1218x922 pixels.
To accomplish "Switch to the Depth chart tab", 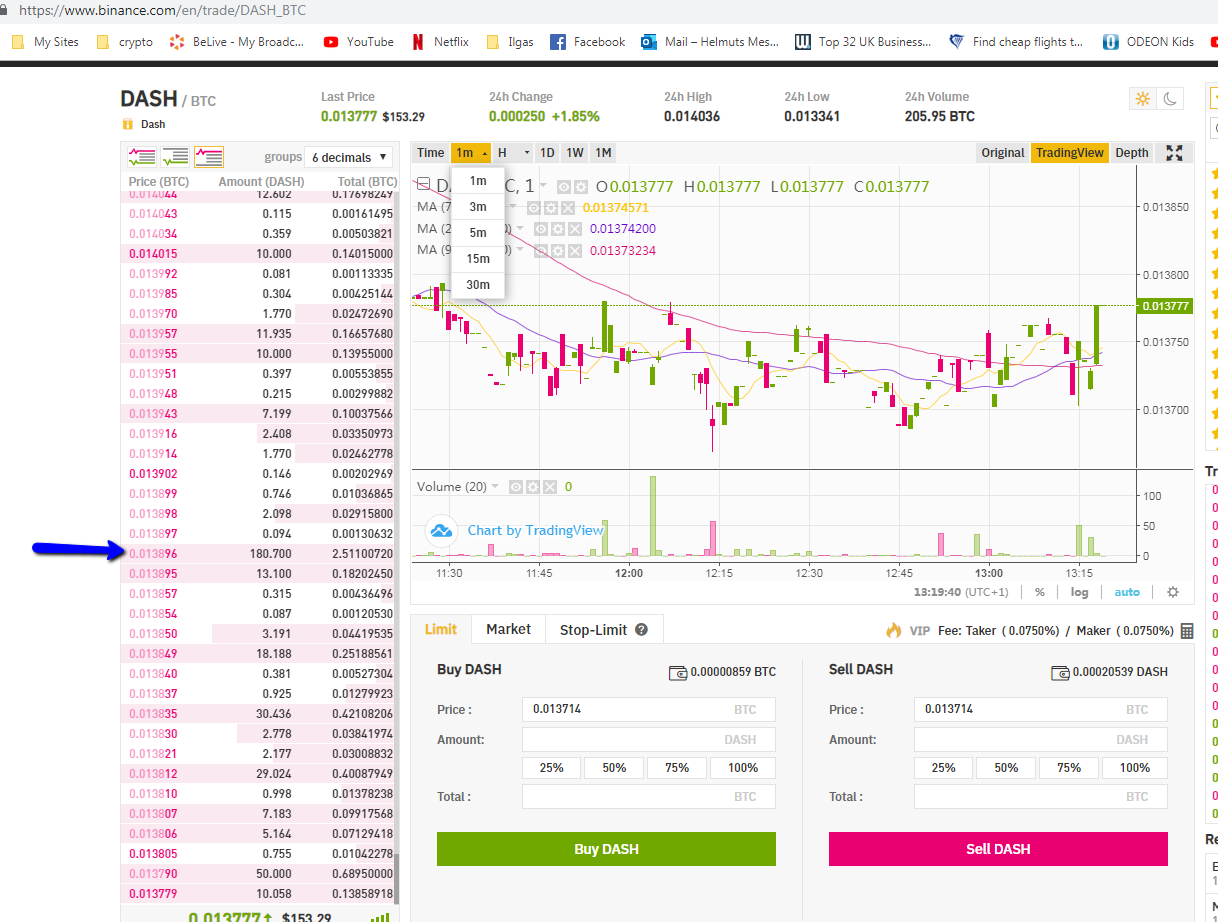I will (1132, 153).
